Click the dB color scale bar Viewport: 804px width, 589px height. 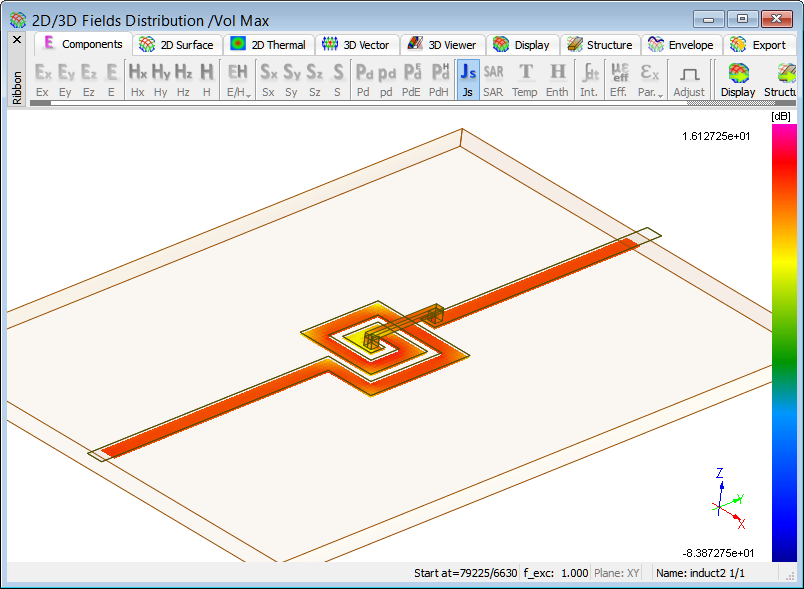pyautogui.click(x=784, y=342)
